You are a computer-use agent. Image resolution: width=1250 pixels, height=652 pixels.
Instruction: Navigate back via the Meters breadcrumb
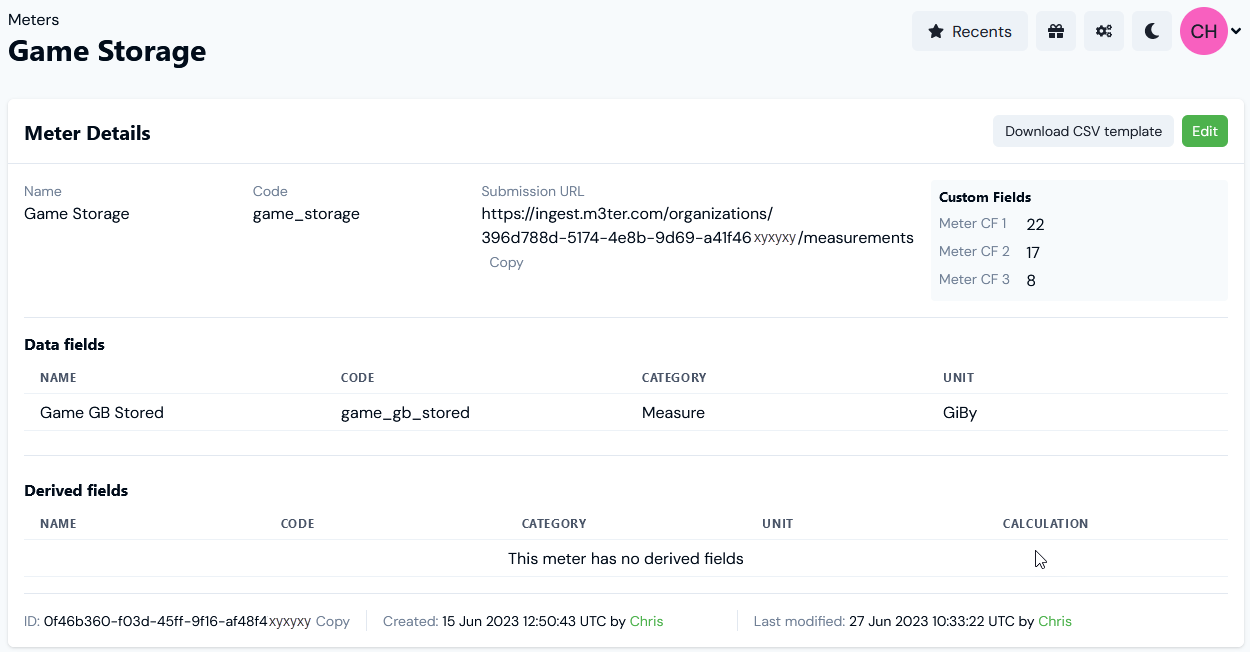click(33, 19)
